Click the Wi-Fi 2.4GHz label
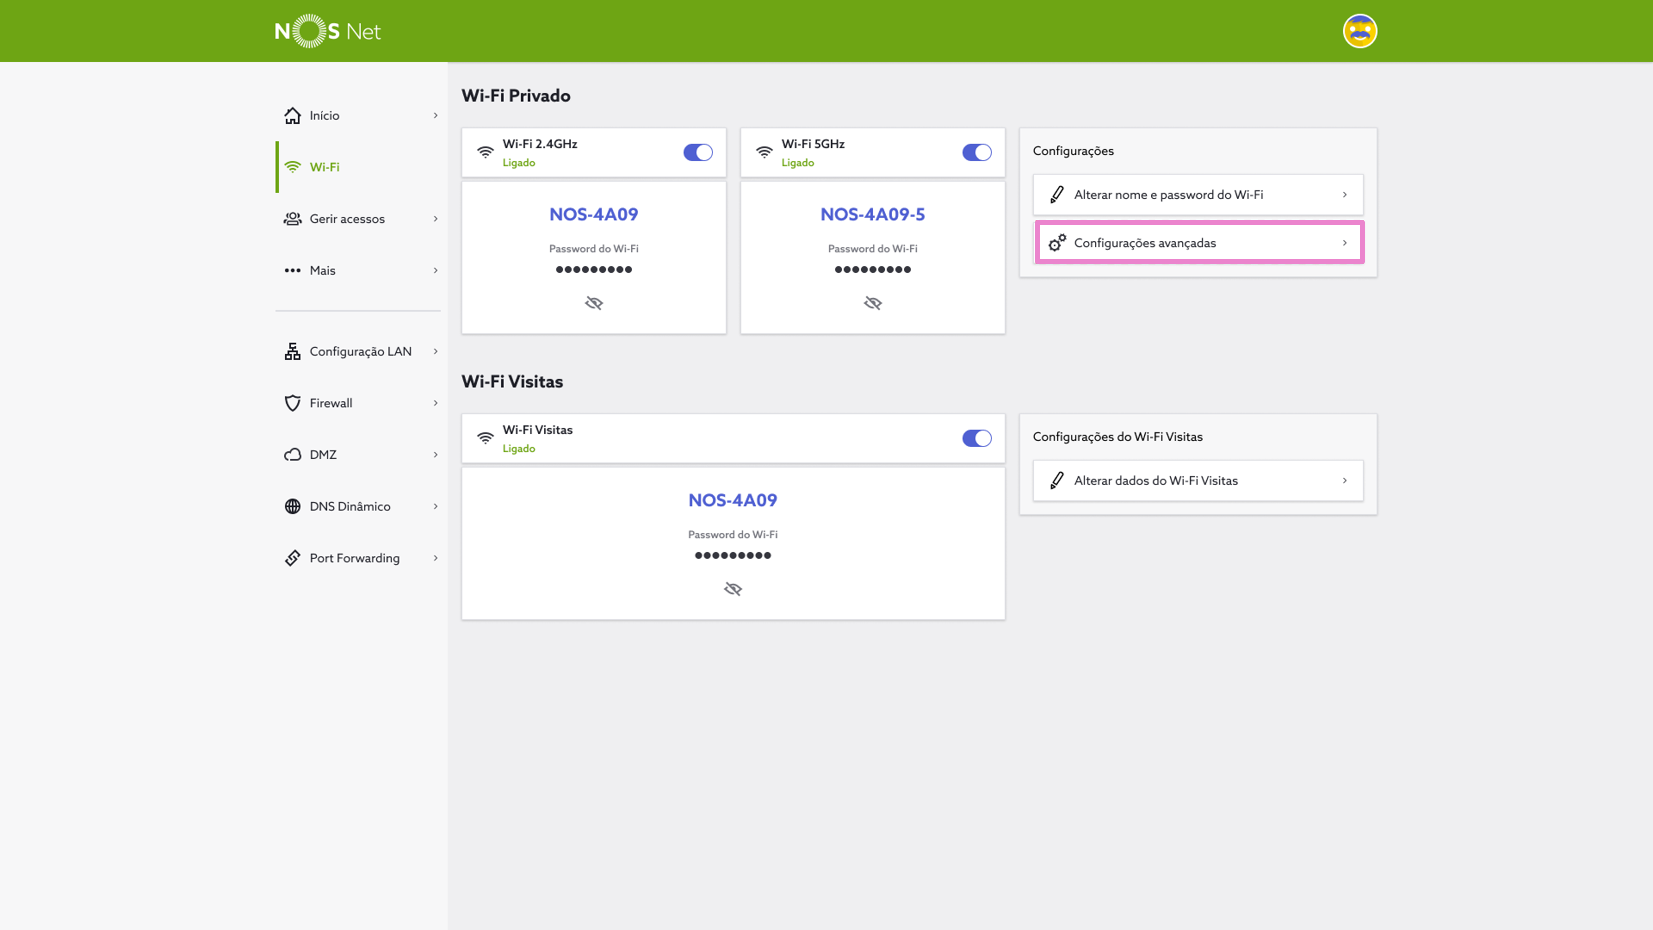1653x930 pixels. (540, 144)
